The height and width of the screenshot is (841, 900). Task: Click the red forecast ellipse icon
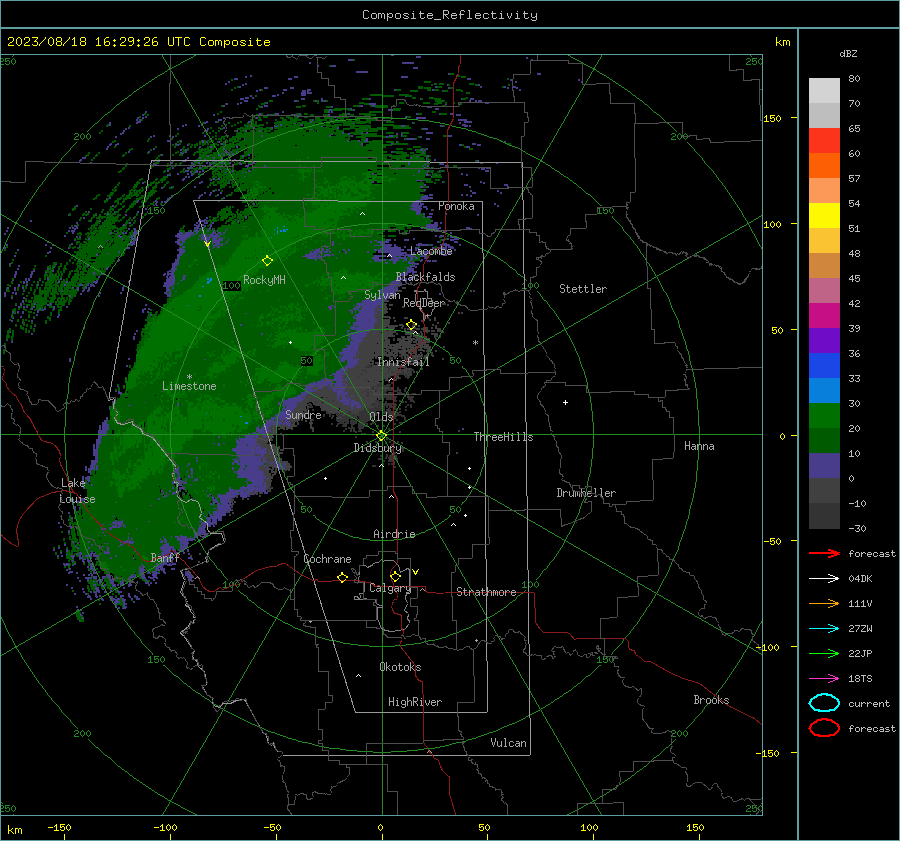(x=824, y=728)
